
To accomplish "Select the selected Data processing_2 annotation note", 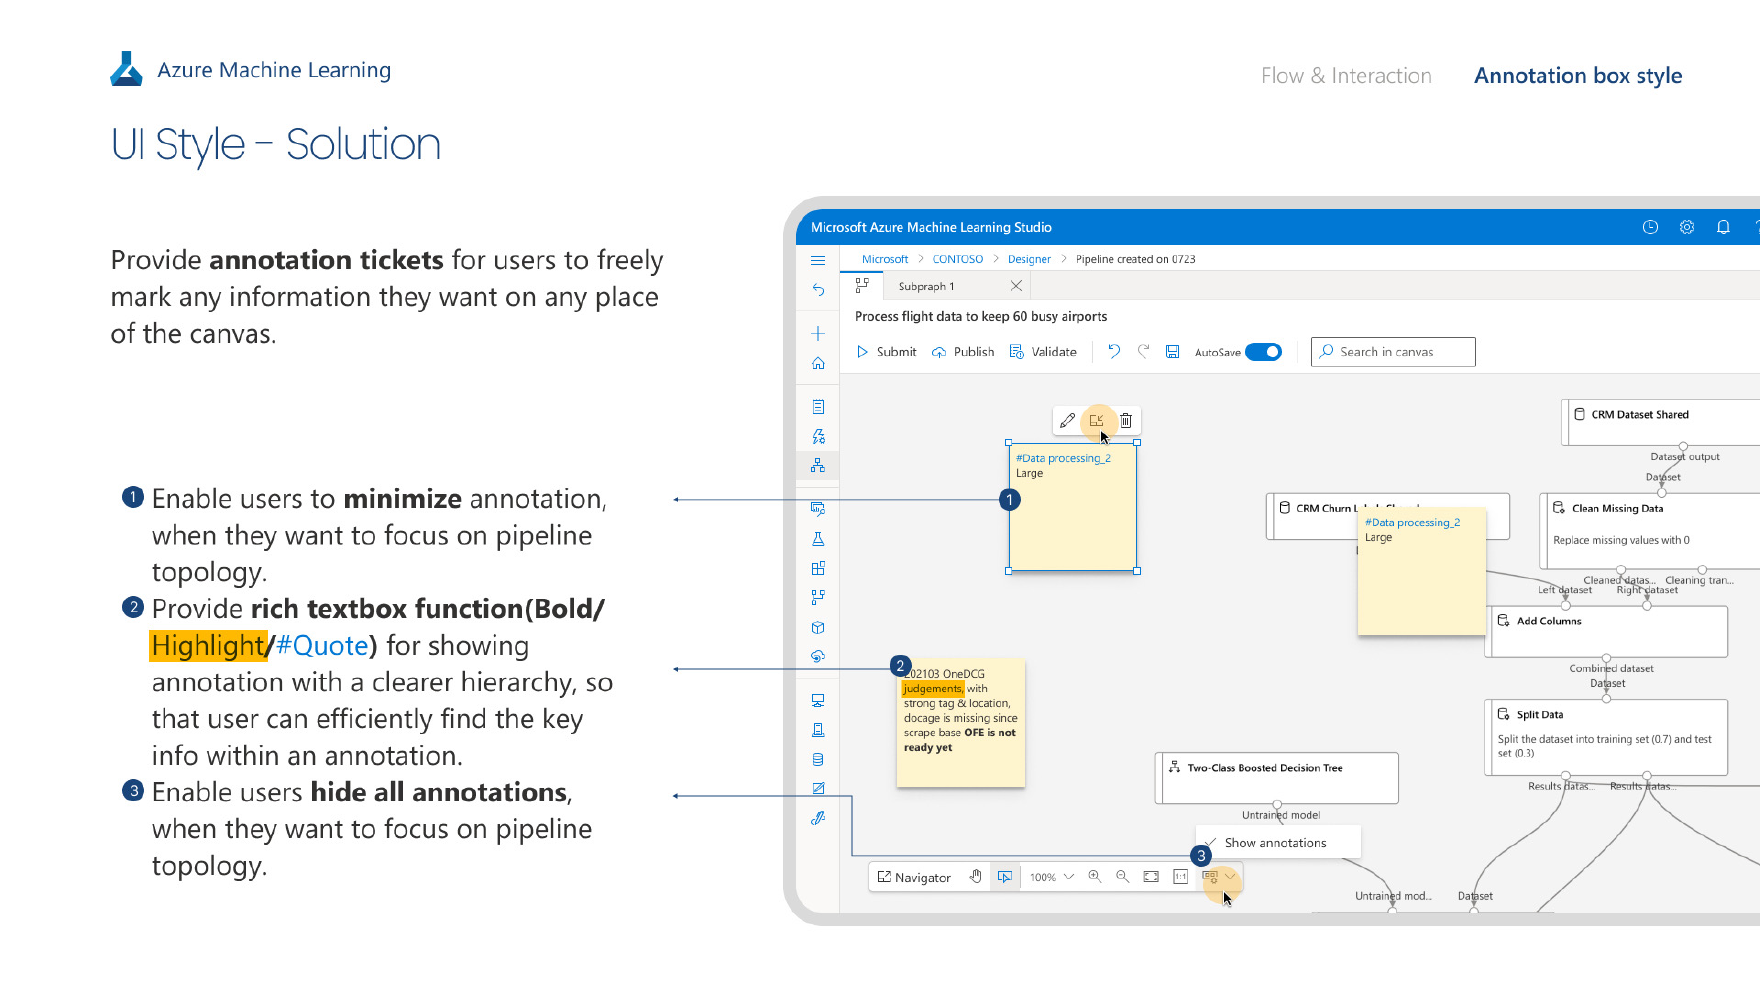I will click(x=1072, y=507).
